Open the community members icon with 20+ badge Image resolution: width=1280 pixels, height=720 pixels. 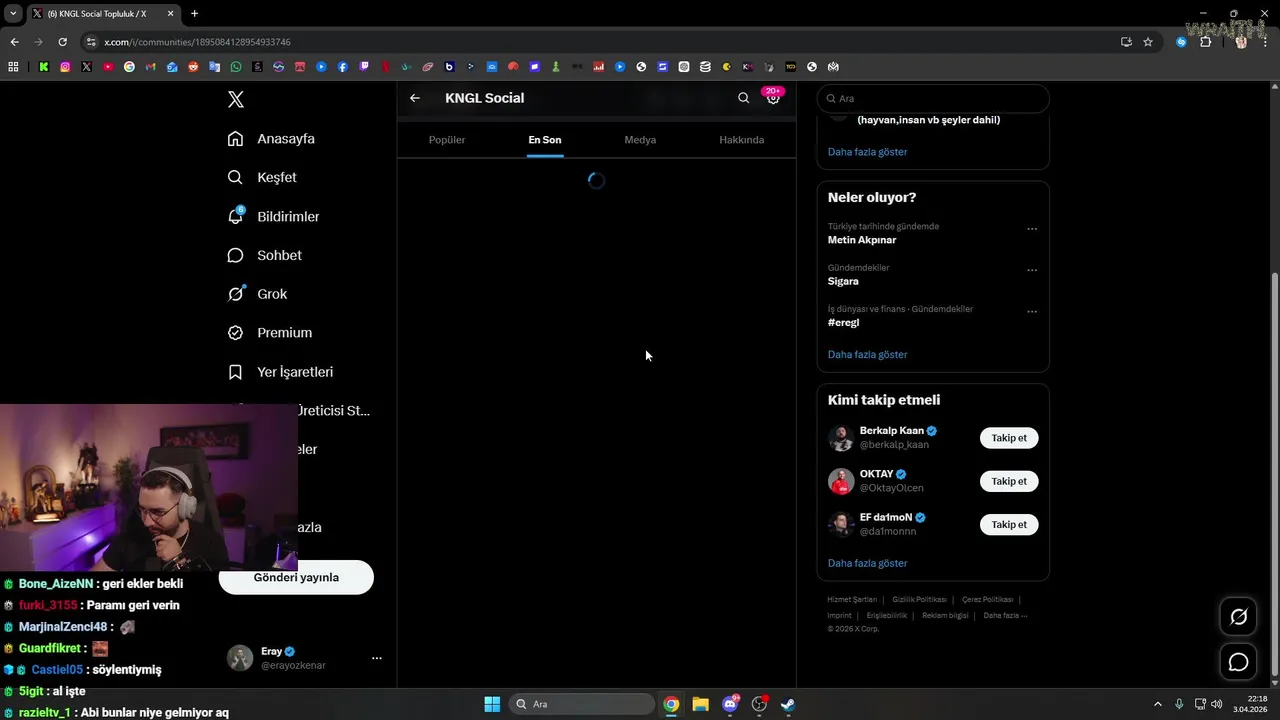tap(773, 97)
